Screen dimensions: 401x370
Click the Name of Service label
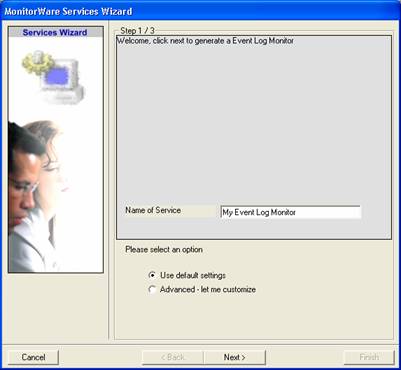153,210
